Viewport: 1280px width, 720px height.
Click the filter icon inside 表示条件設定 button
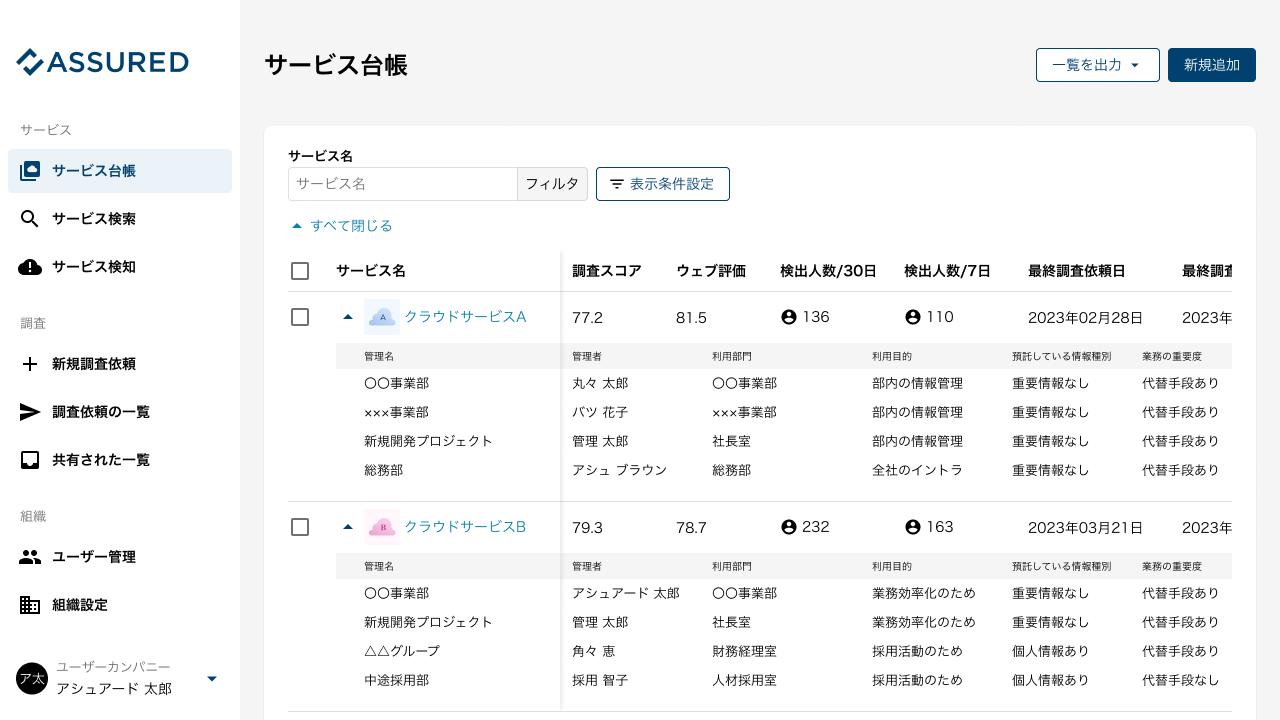615,183
